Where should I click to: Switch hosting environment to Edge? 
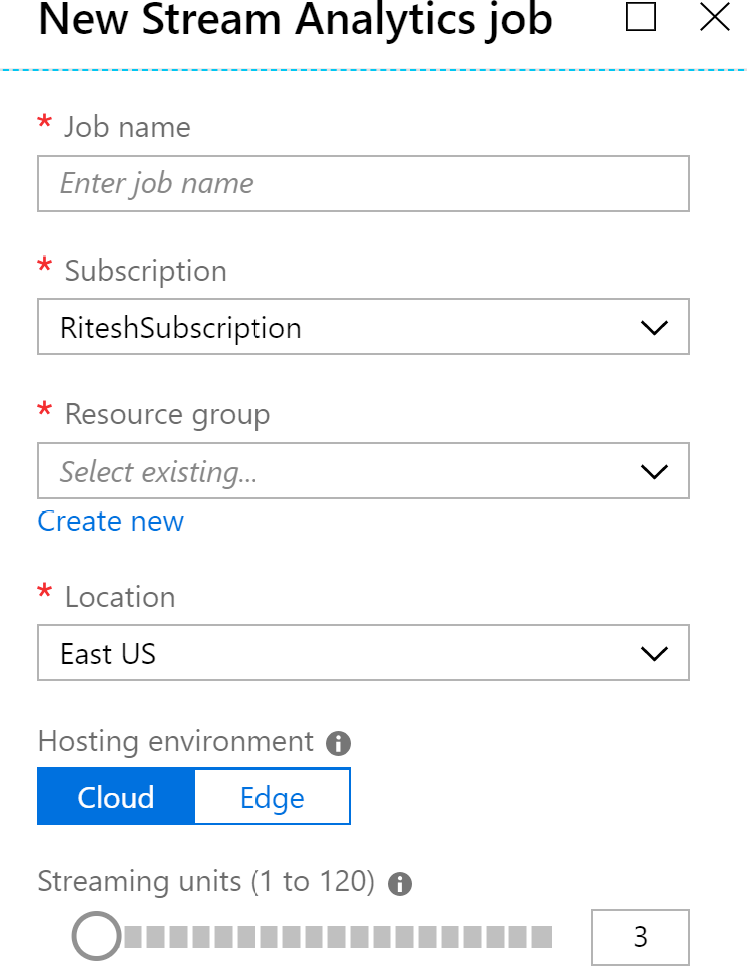point(272,797)
